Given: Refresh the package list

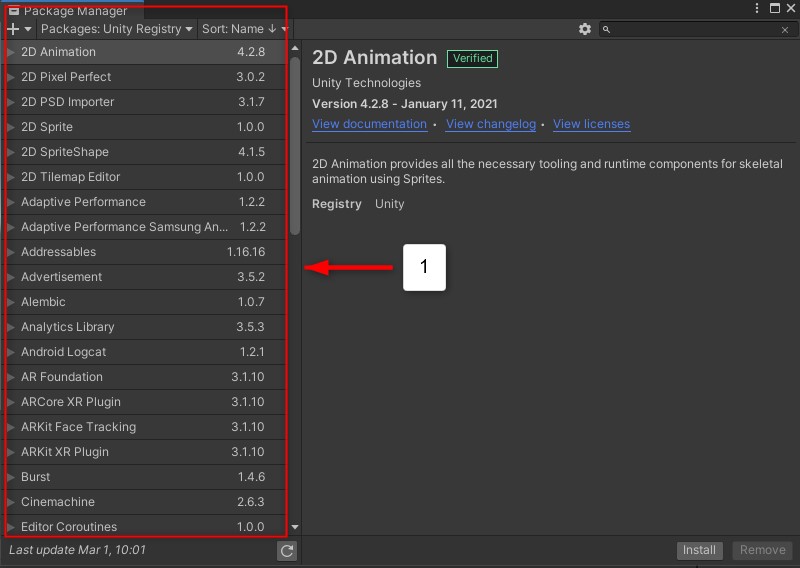Looking at the screenshot, I should [287, 551].
